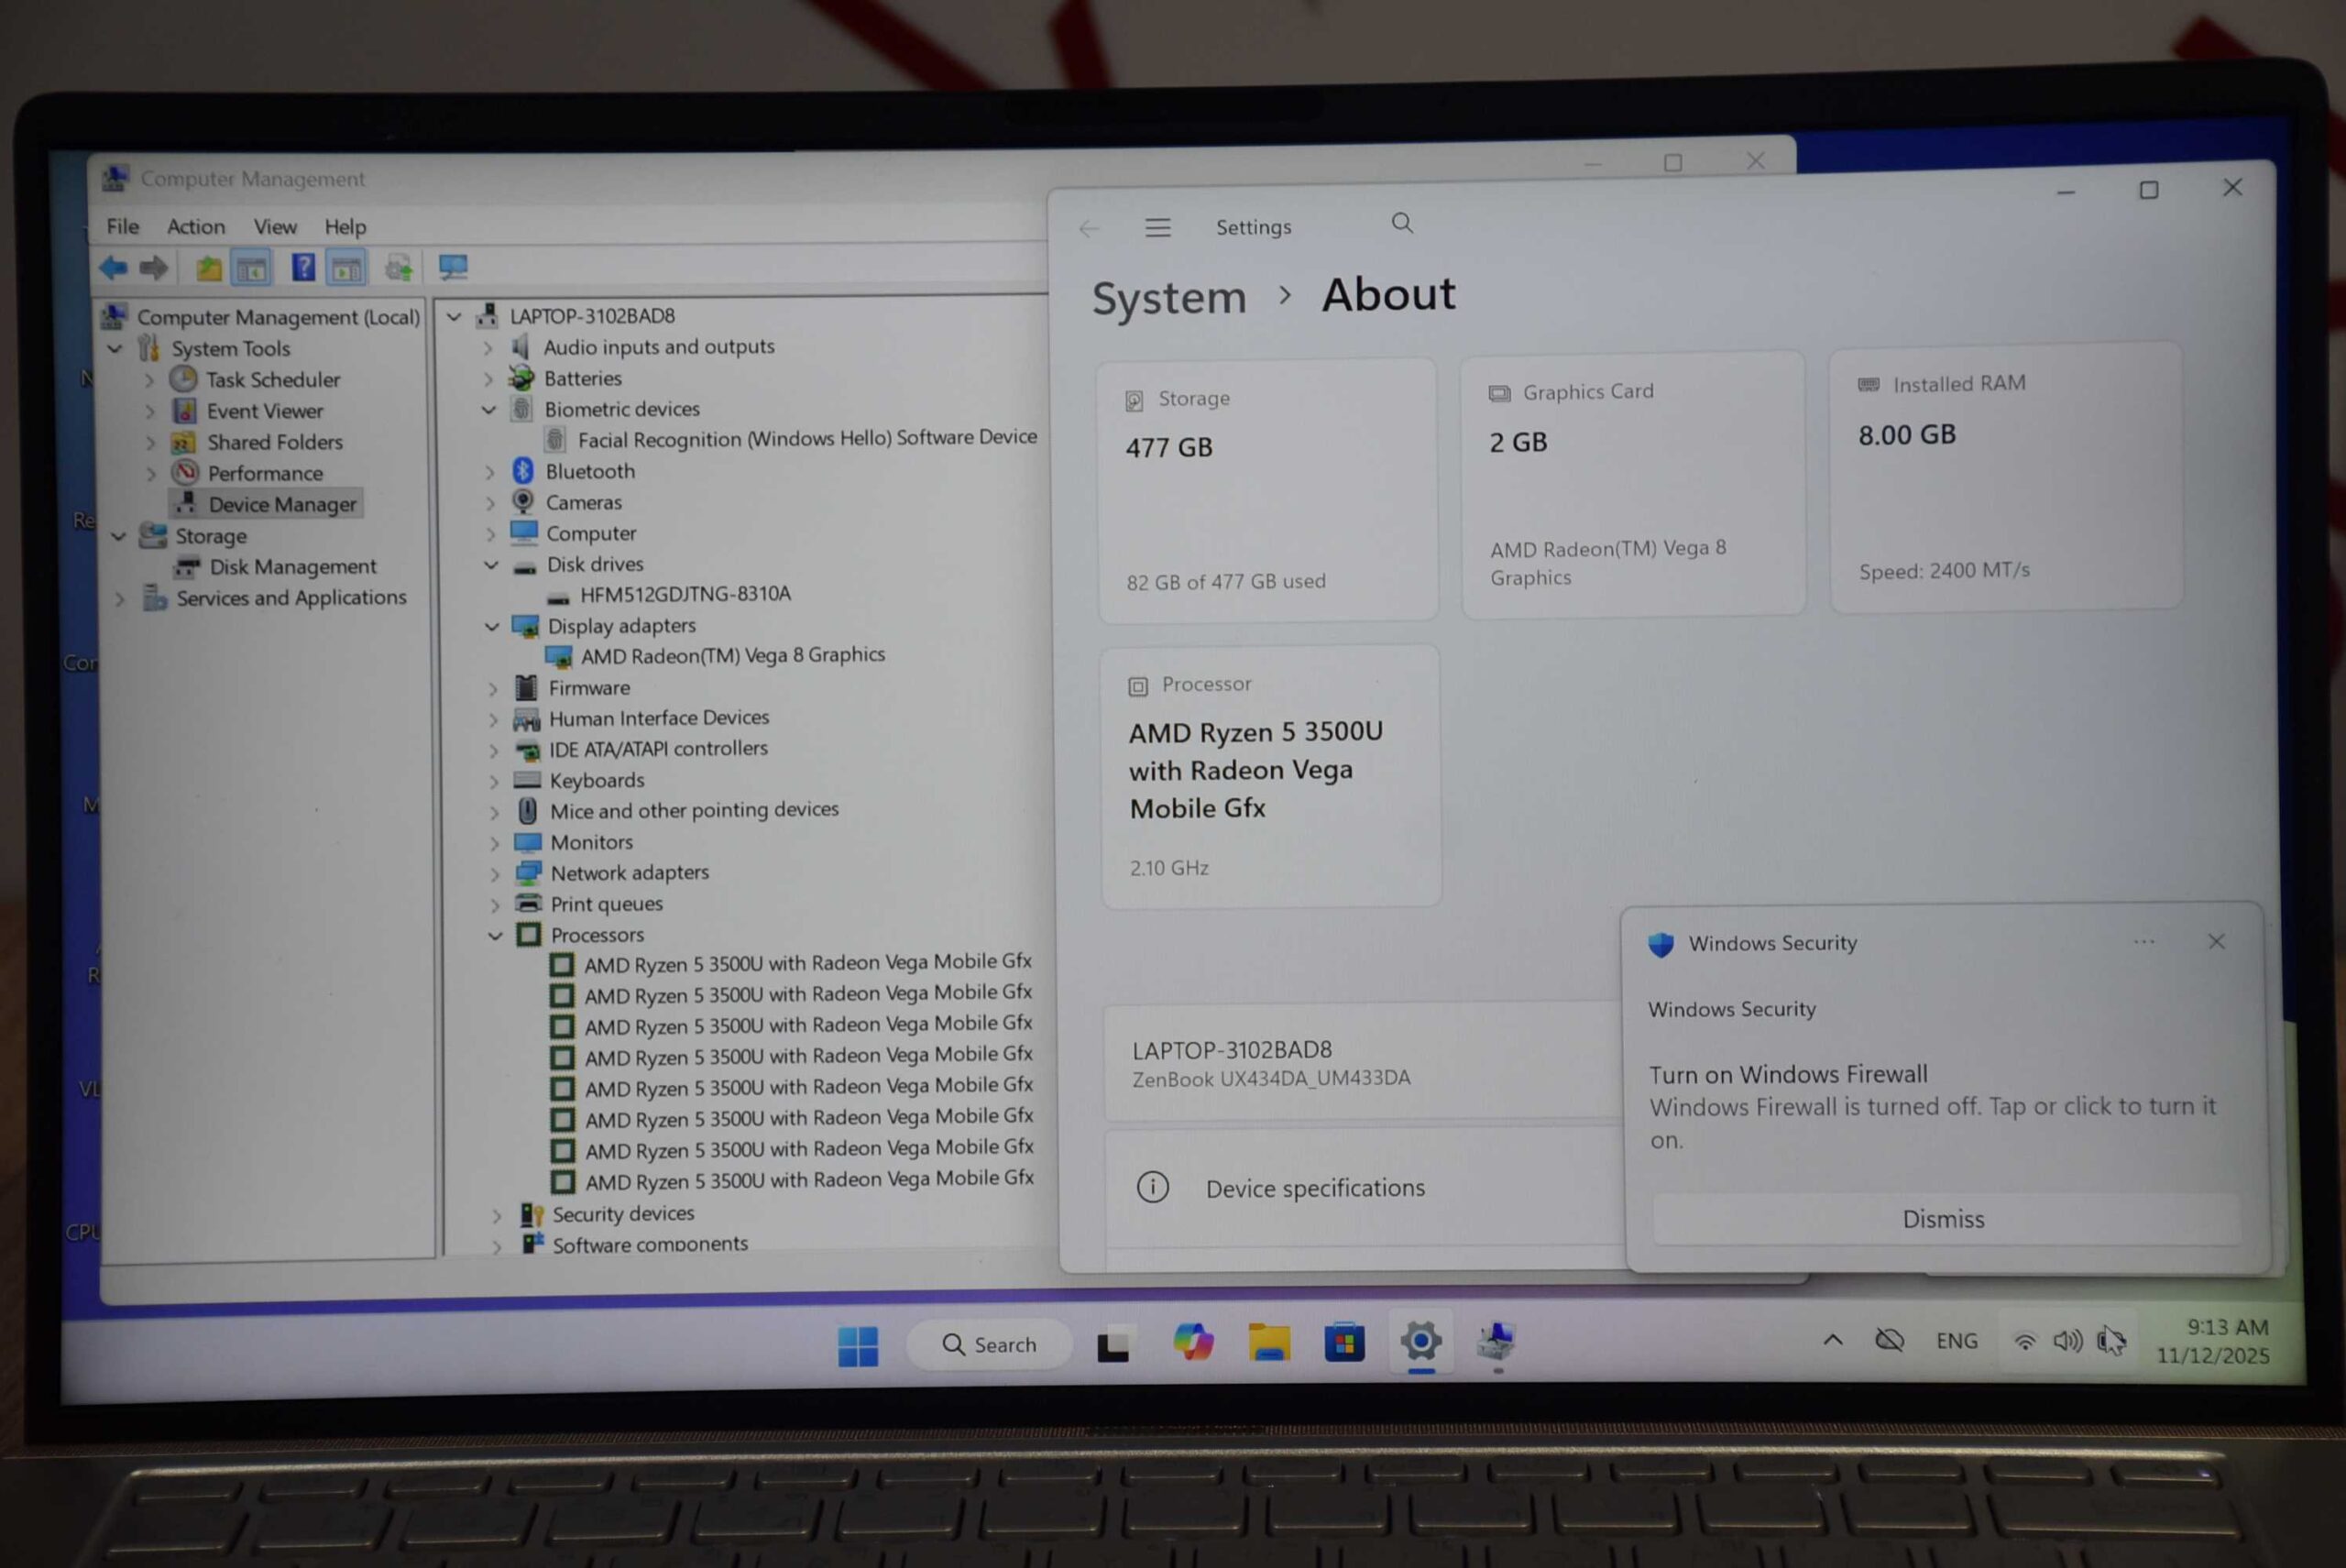2346x1568 pixels.
Task: Click the back arrow in Computer Management toolbar
Action: (x=112, y=268)
